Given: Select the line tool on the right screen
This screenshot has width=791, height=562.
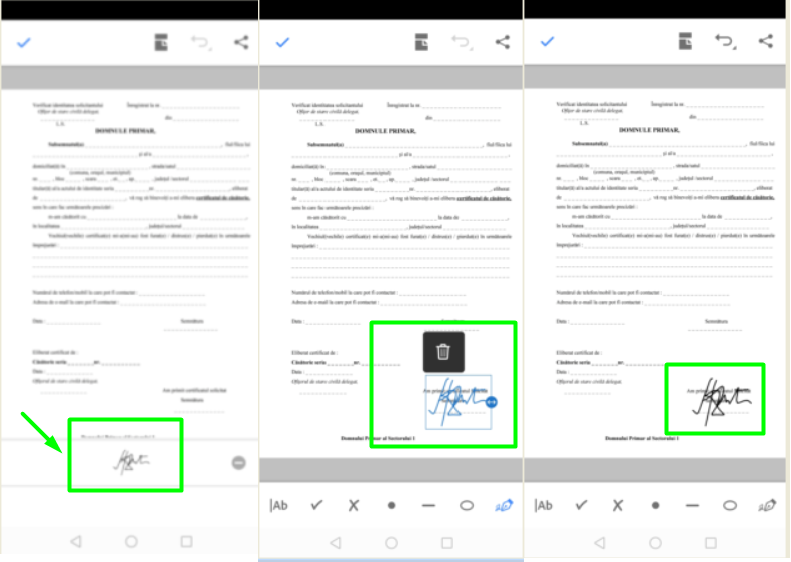Looking at the screenshot, I should tap(693, 505).
